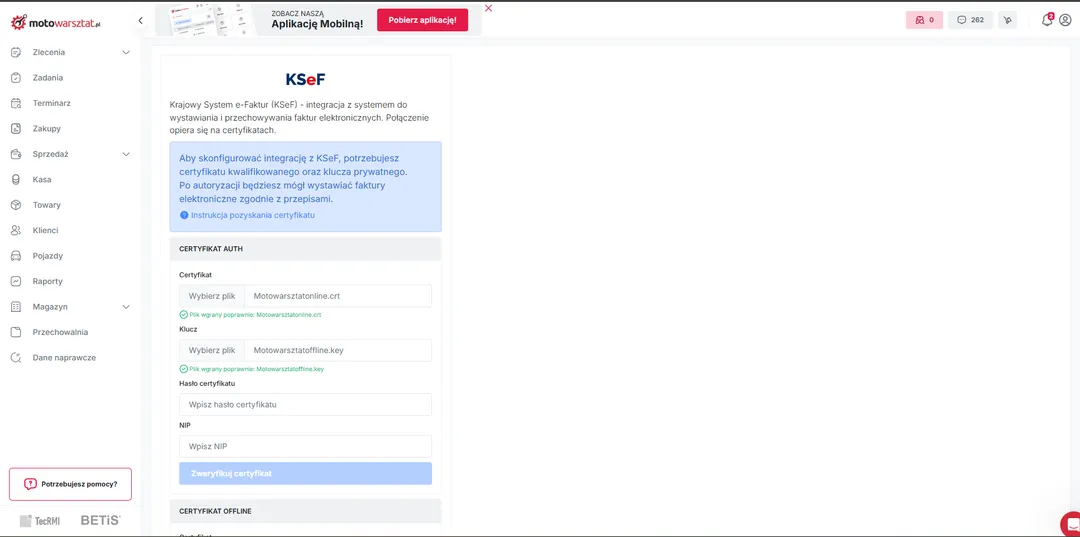
Task: Click the pink counter badge showing 0
Action: [x=924, y=20]
